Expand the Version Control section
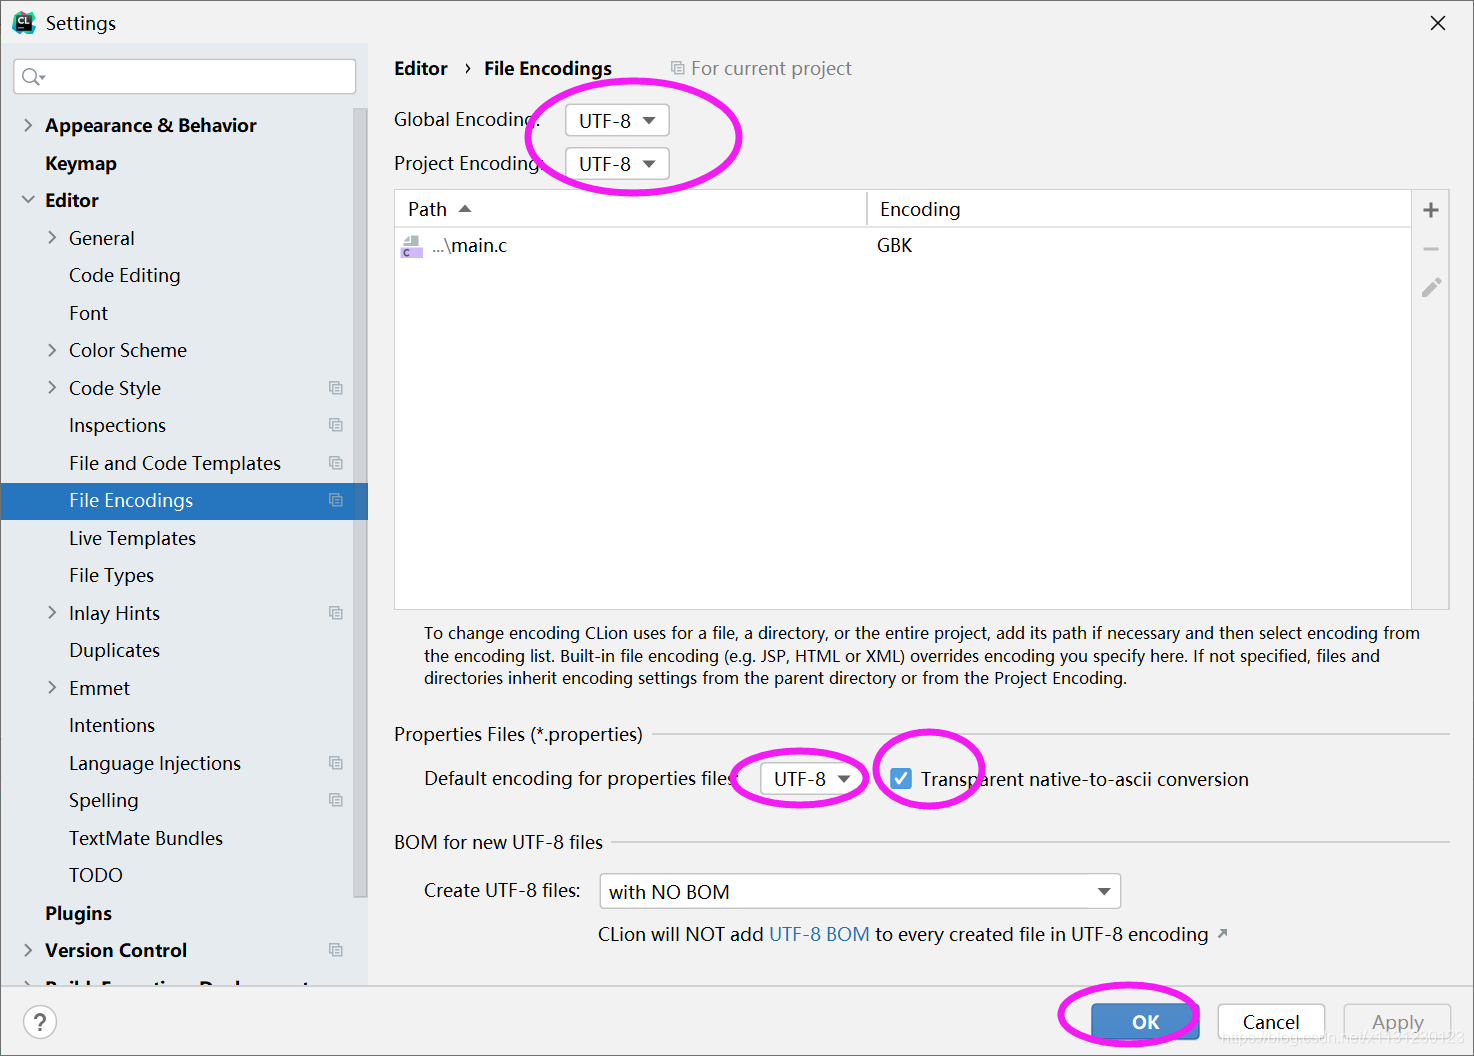Screen dimensions: 1474x1056 tap(28, 950)
